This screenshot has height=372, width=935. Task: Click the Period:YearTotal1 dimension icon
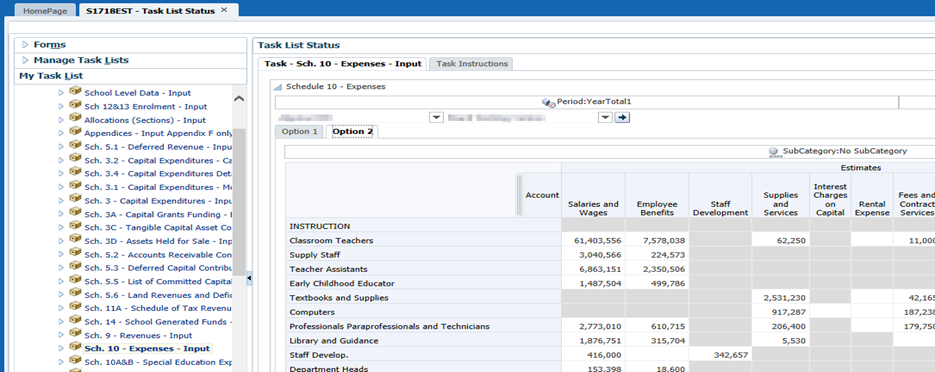(x=549, y=103)
